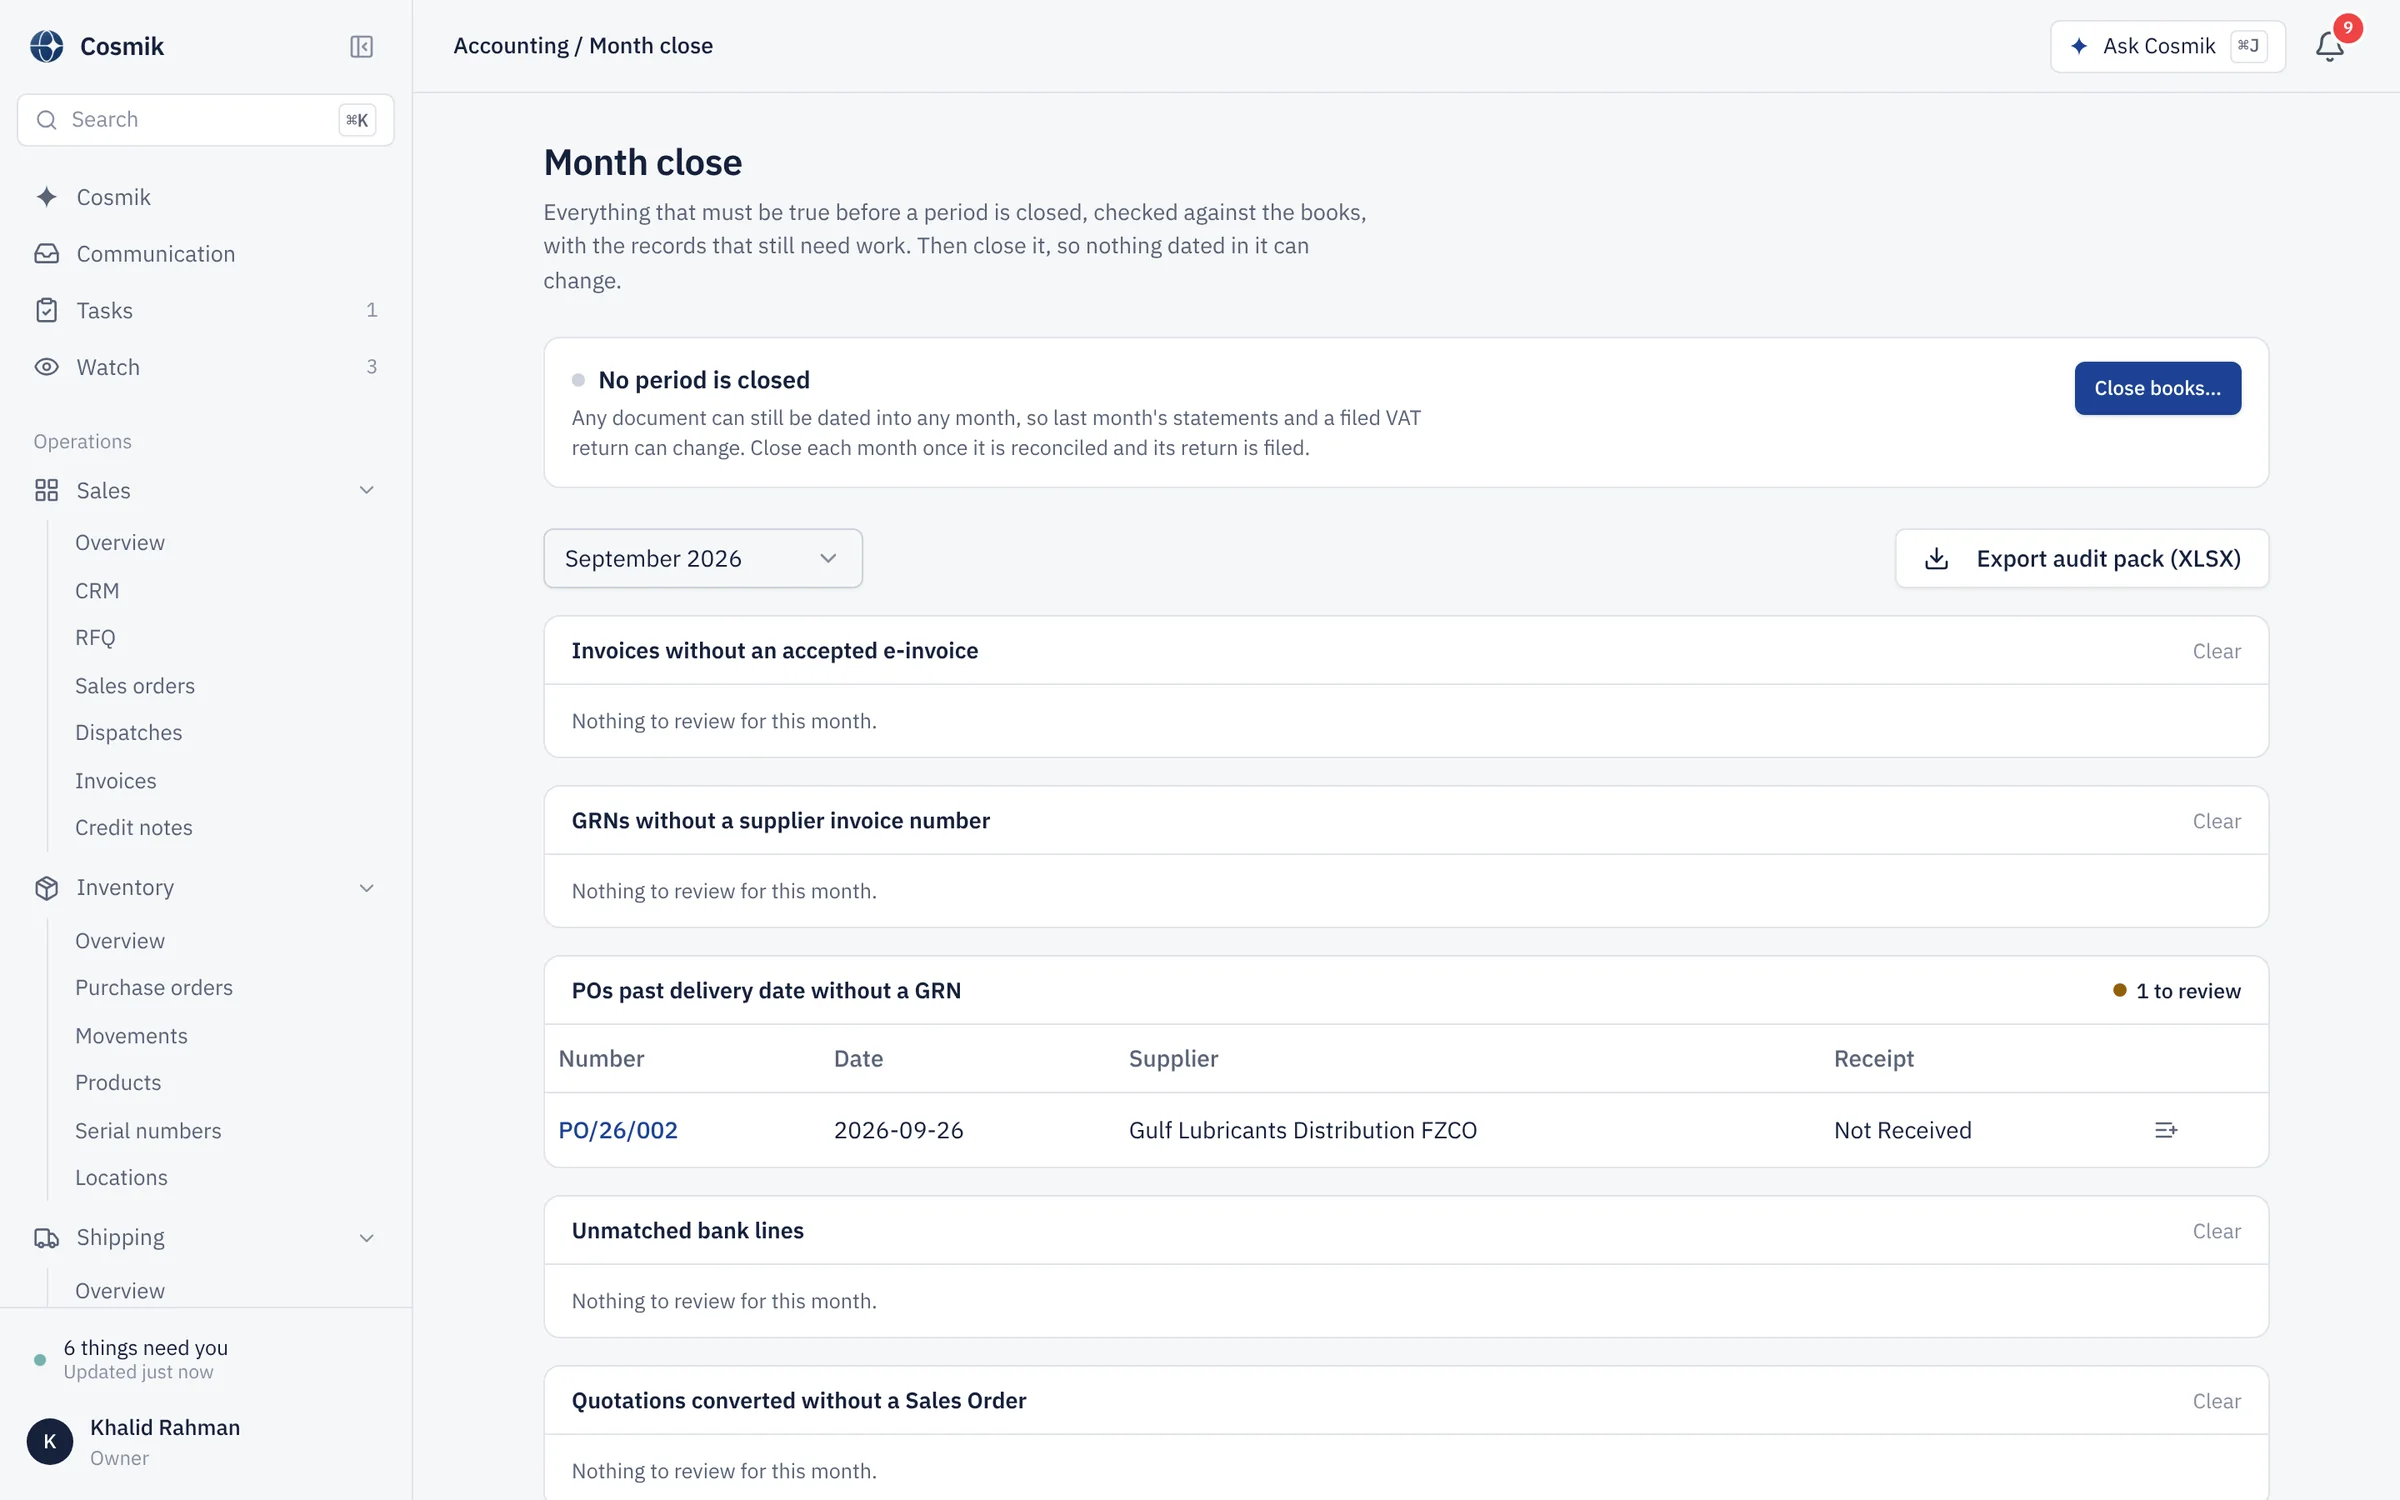Click the 'Not Received' receipt cell
This screenshot has height=1500, width=2400.
[1902, 1130]
